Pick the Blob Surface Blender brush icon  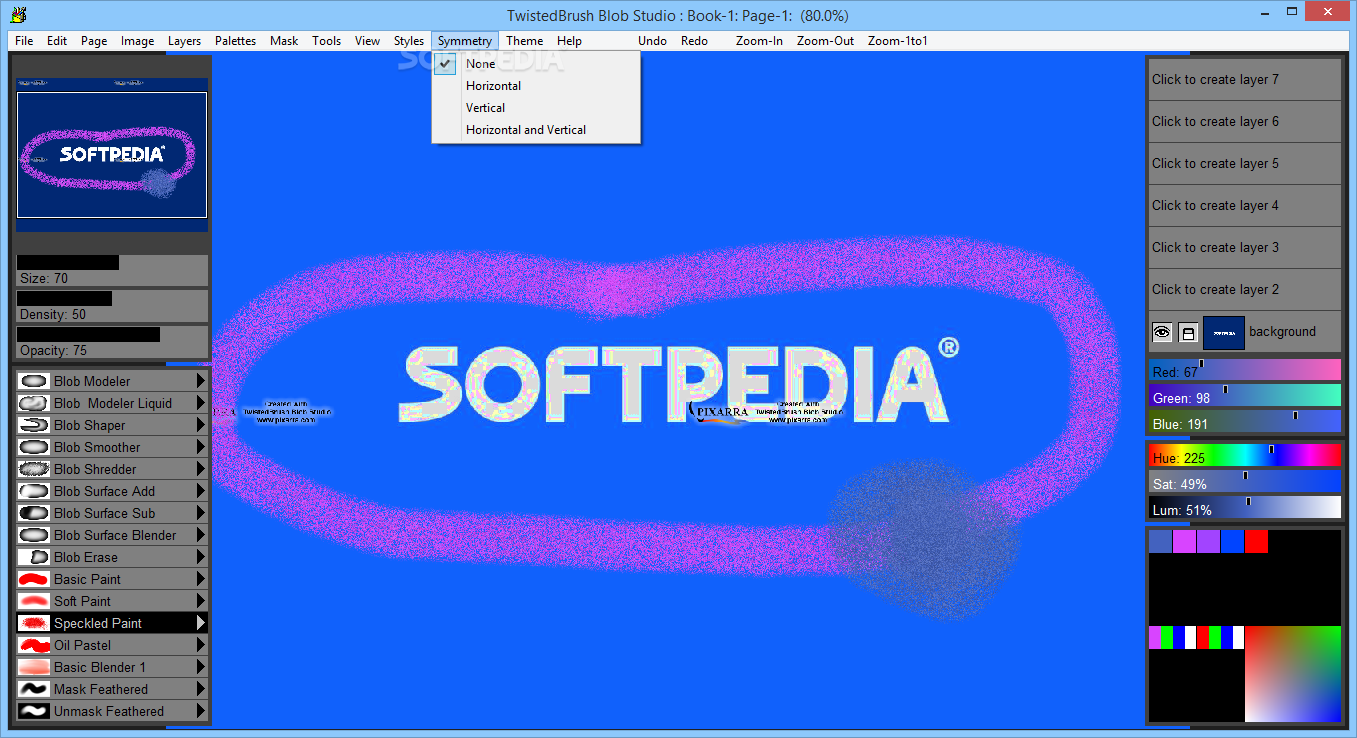[x=35, y=535]
